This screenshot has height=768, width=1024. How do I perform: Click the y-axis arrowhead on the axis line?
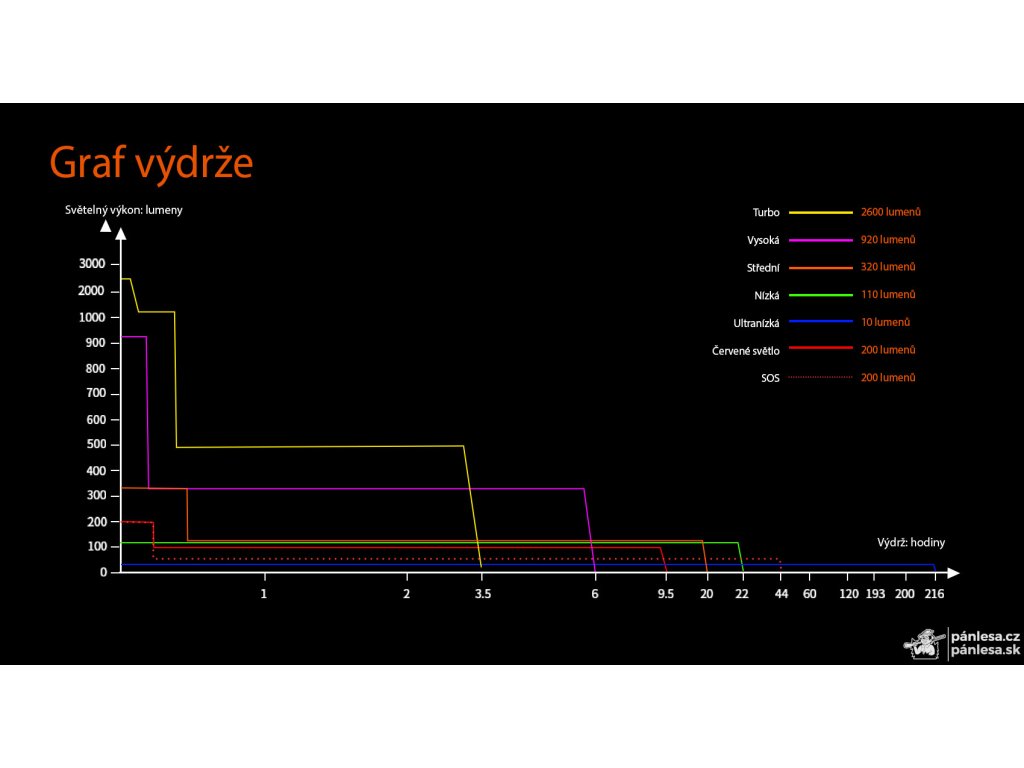pos(121,234)
